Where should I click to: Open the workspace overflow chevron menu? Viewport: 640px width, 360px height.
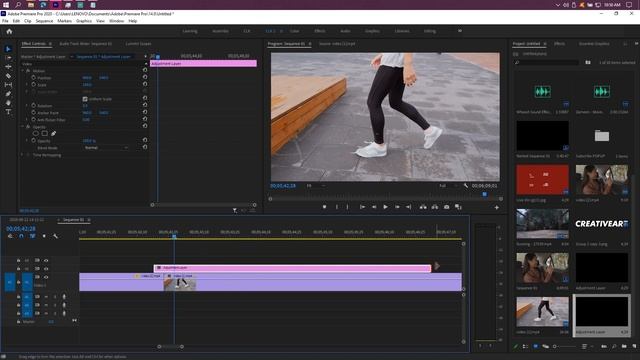pos(460,31)
